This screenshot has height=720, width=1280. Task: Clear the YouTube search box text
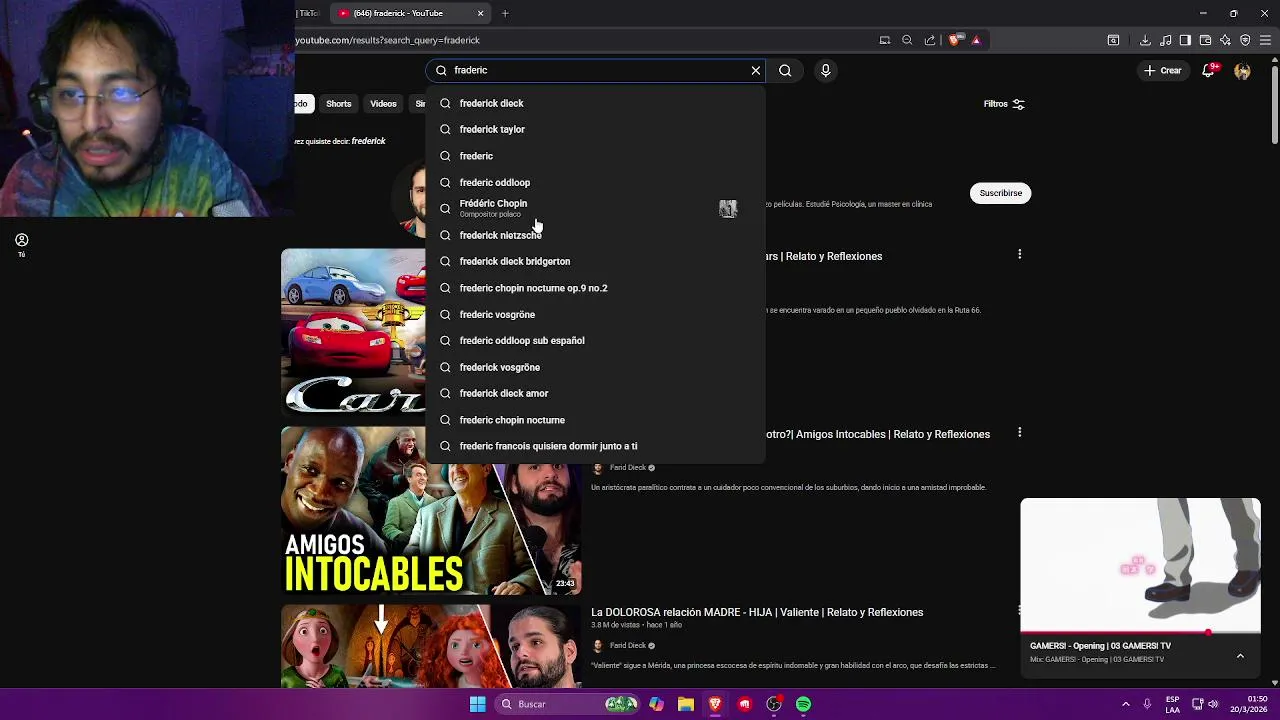756,70
